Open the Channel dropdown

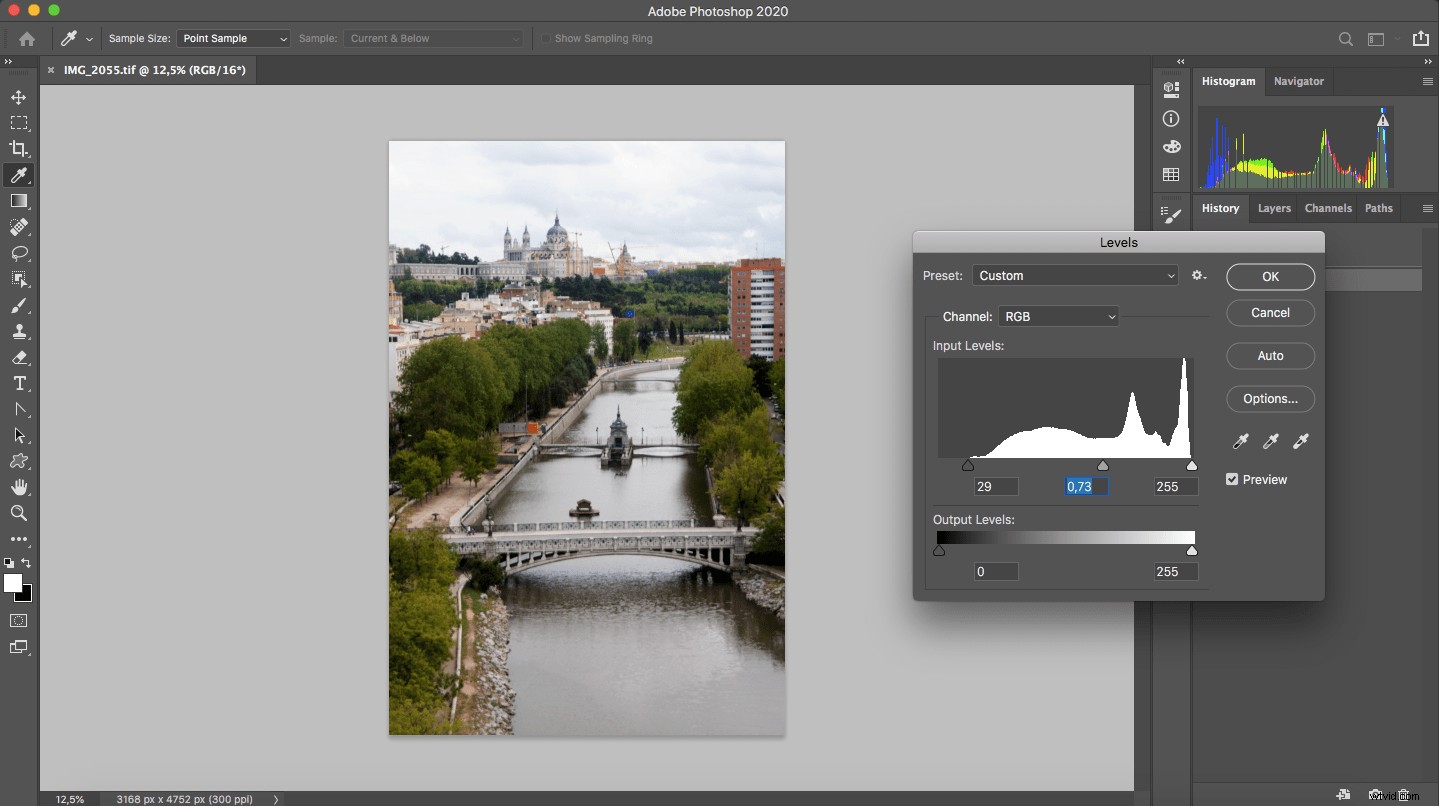click(1059, 317)
